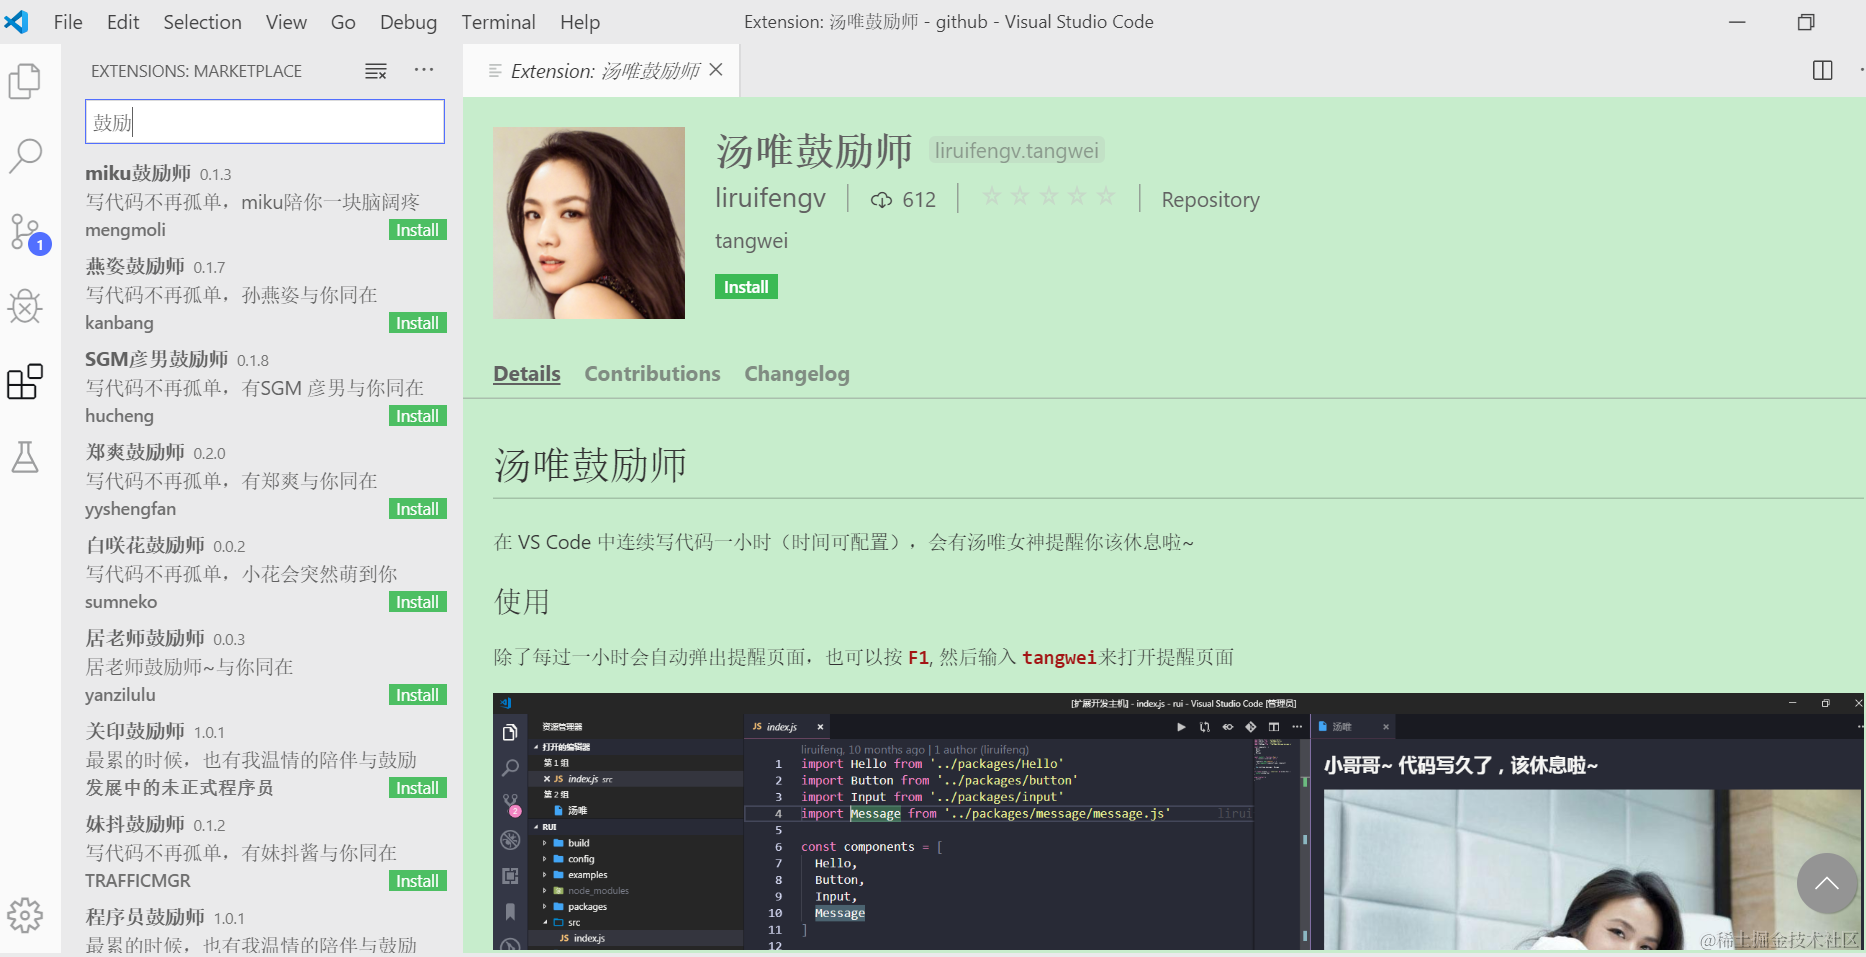Select the Extensions icon in the activity bar
Image resolution: width=1866 pixels, height=957 pixels.
click(x=25, y=381)
